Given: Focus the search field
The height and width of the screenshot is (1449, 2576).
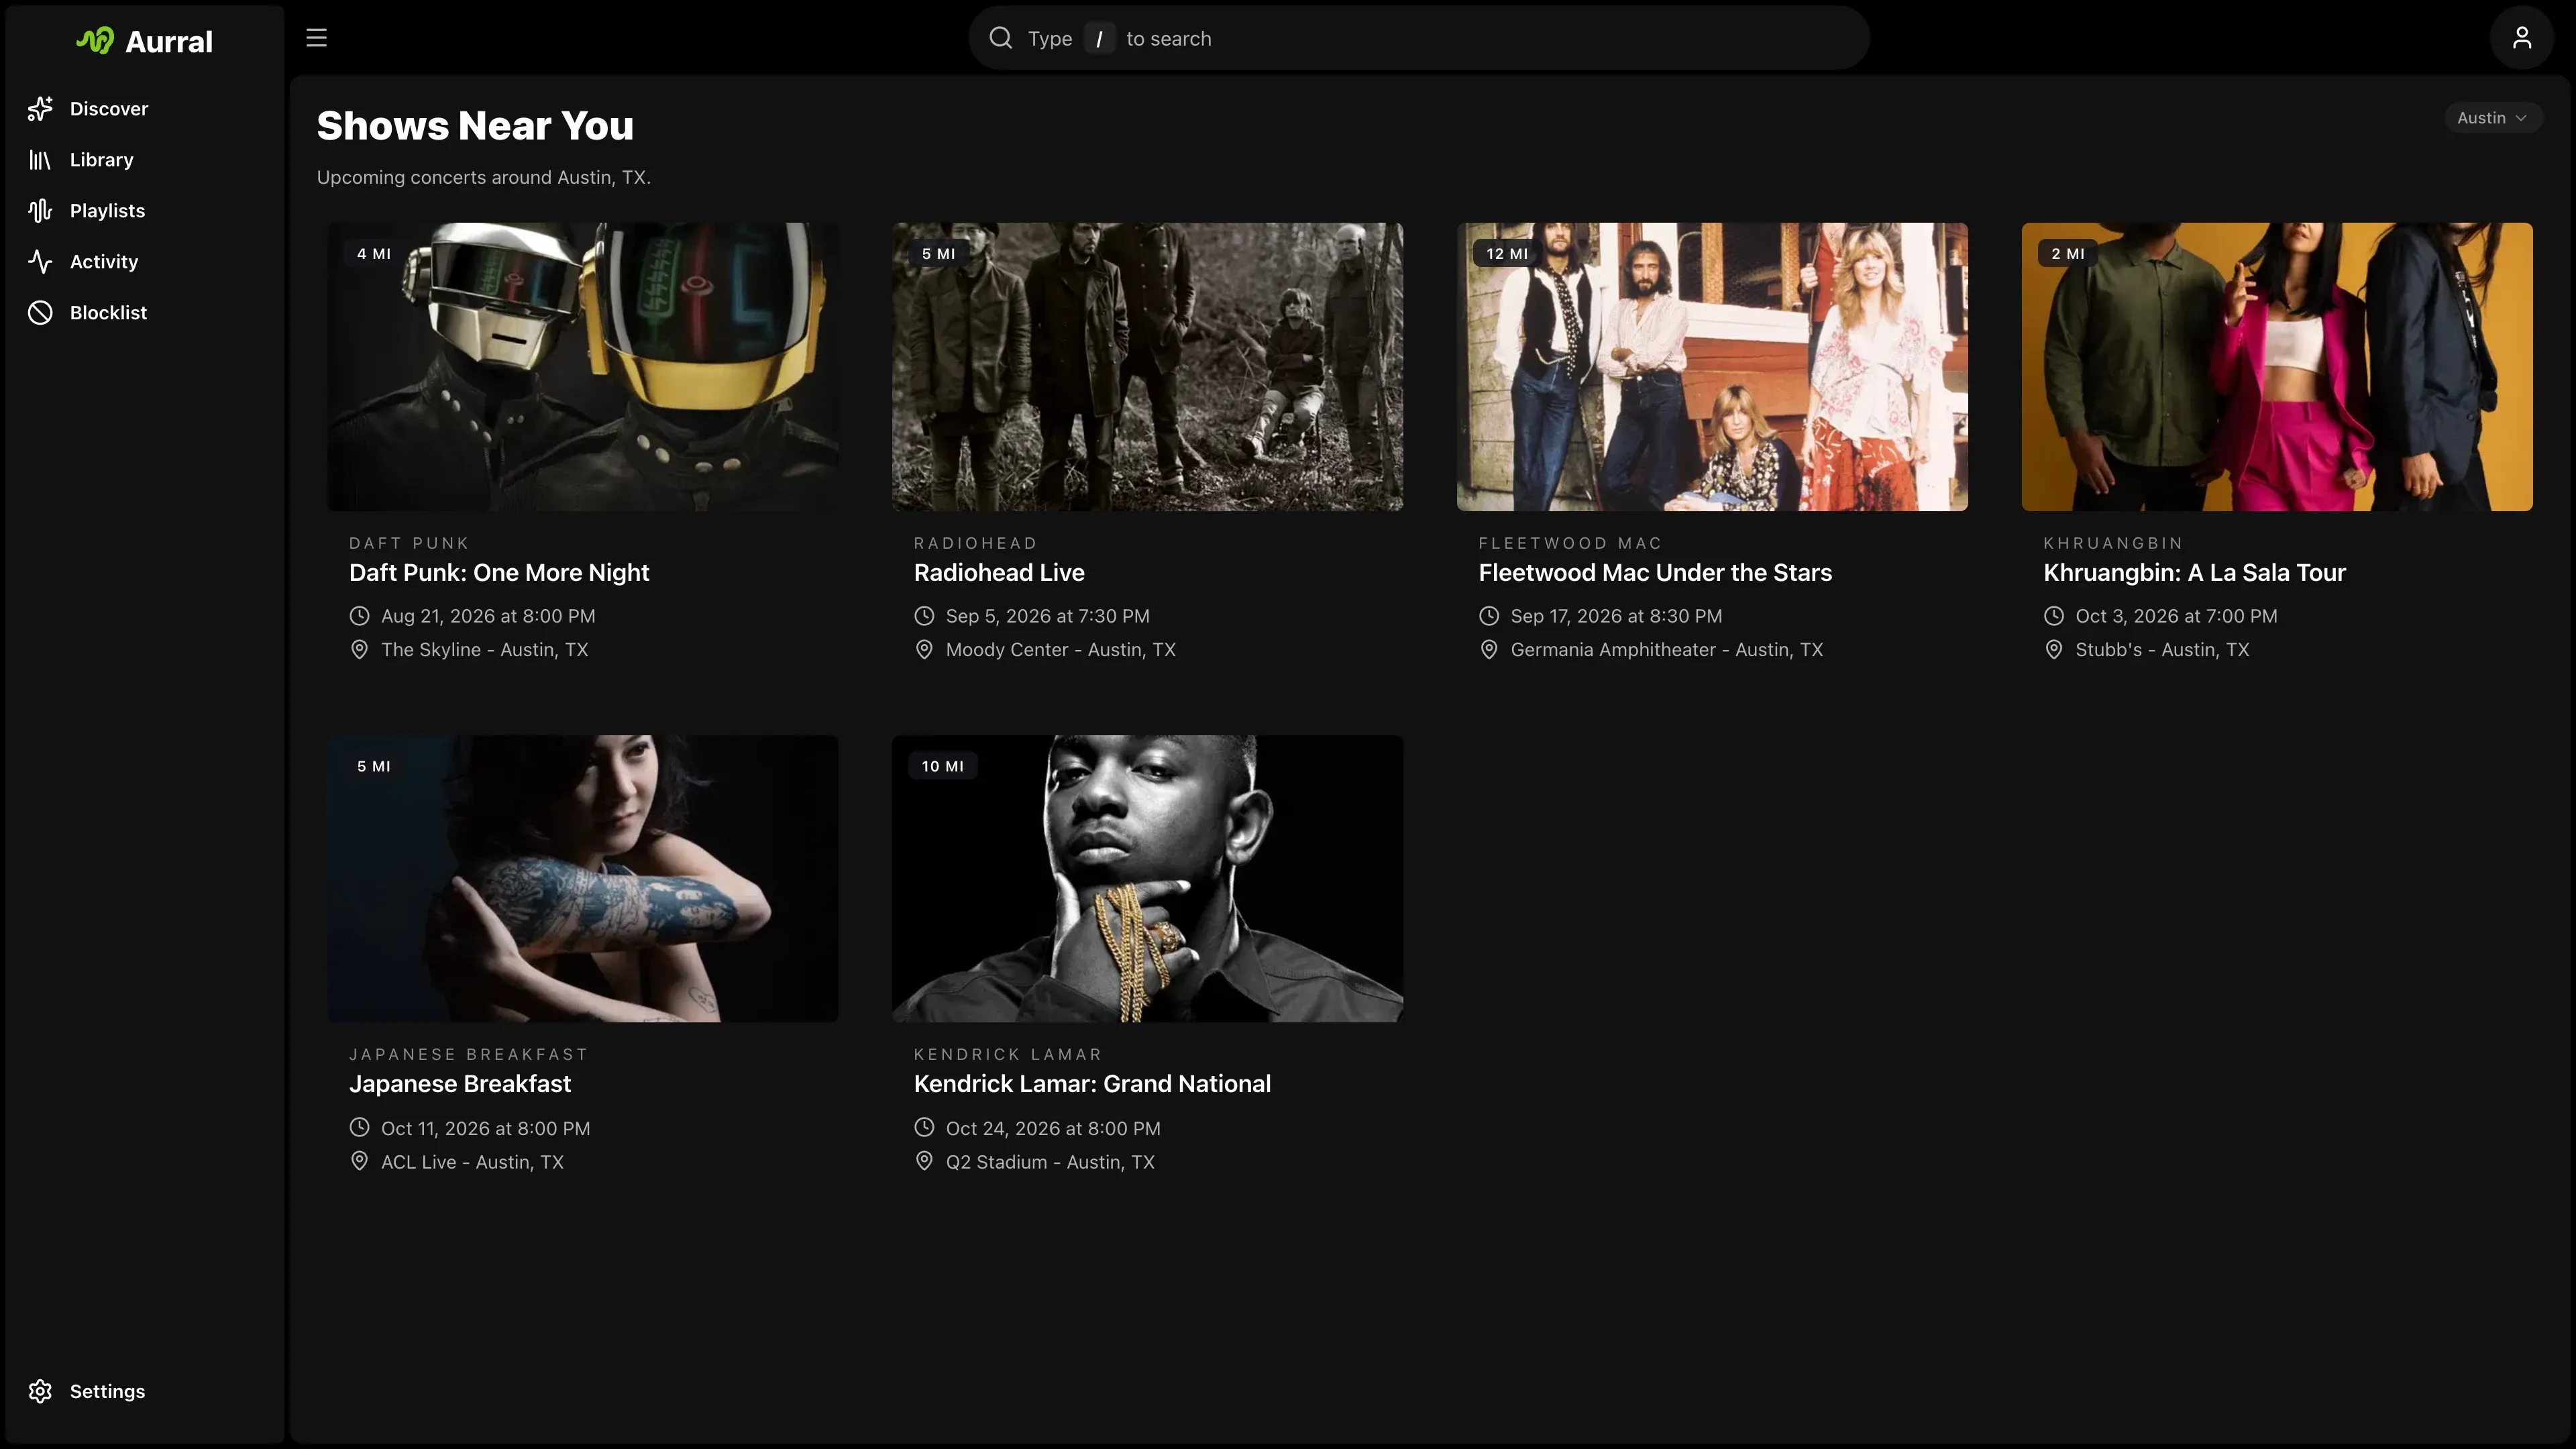Looking at the screenshot, I should click(1419, 38).
